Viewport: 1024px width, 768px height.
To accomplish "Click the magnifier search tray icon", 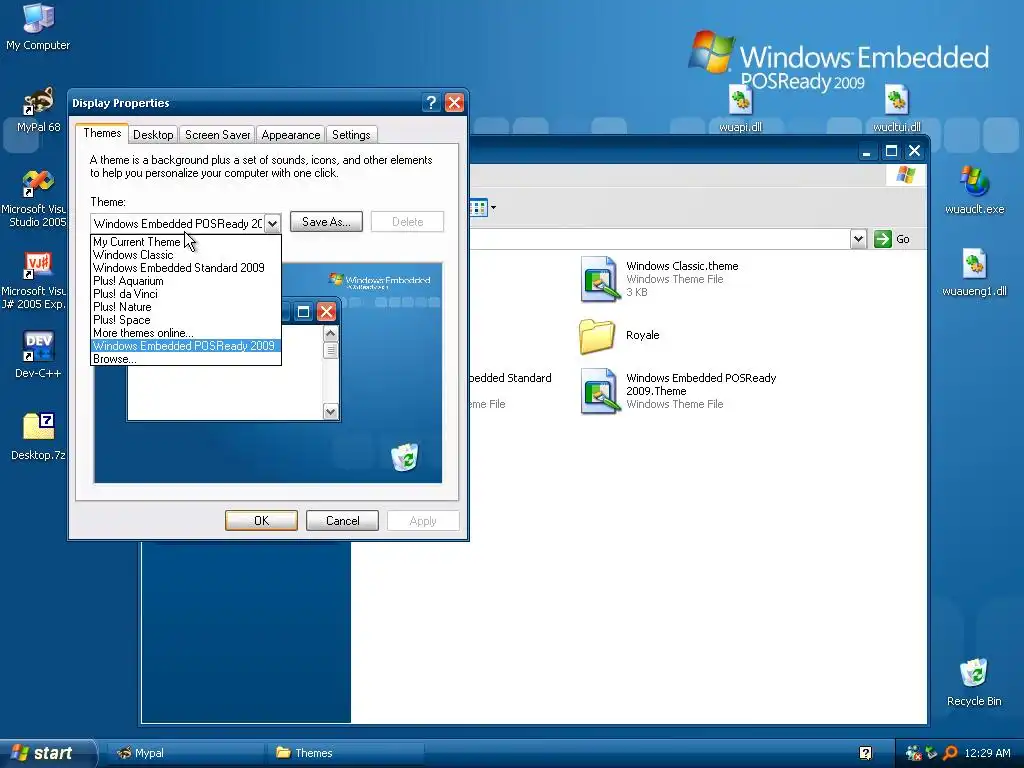I will pyautogui.click(x=950, y=753).
